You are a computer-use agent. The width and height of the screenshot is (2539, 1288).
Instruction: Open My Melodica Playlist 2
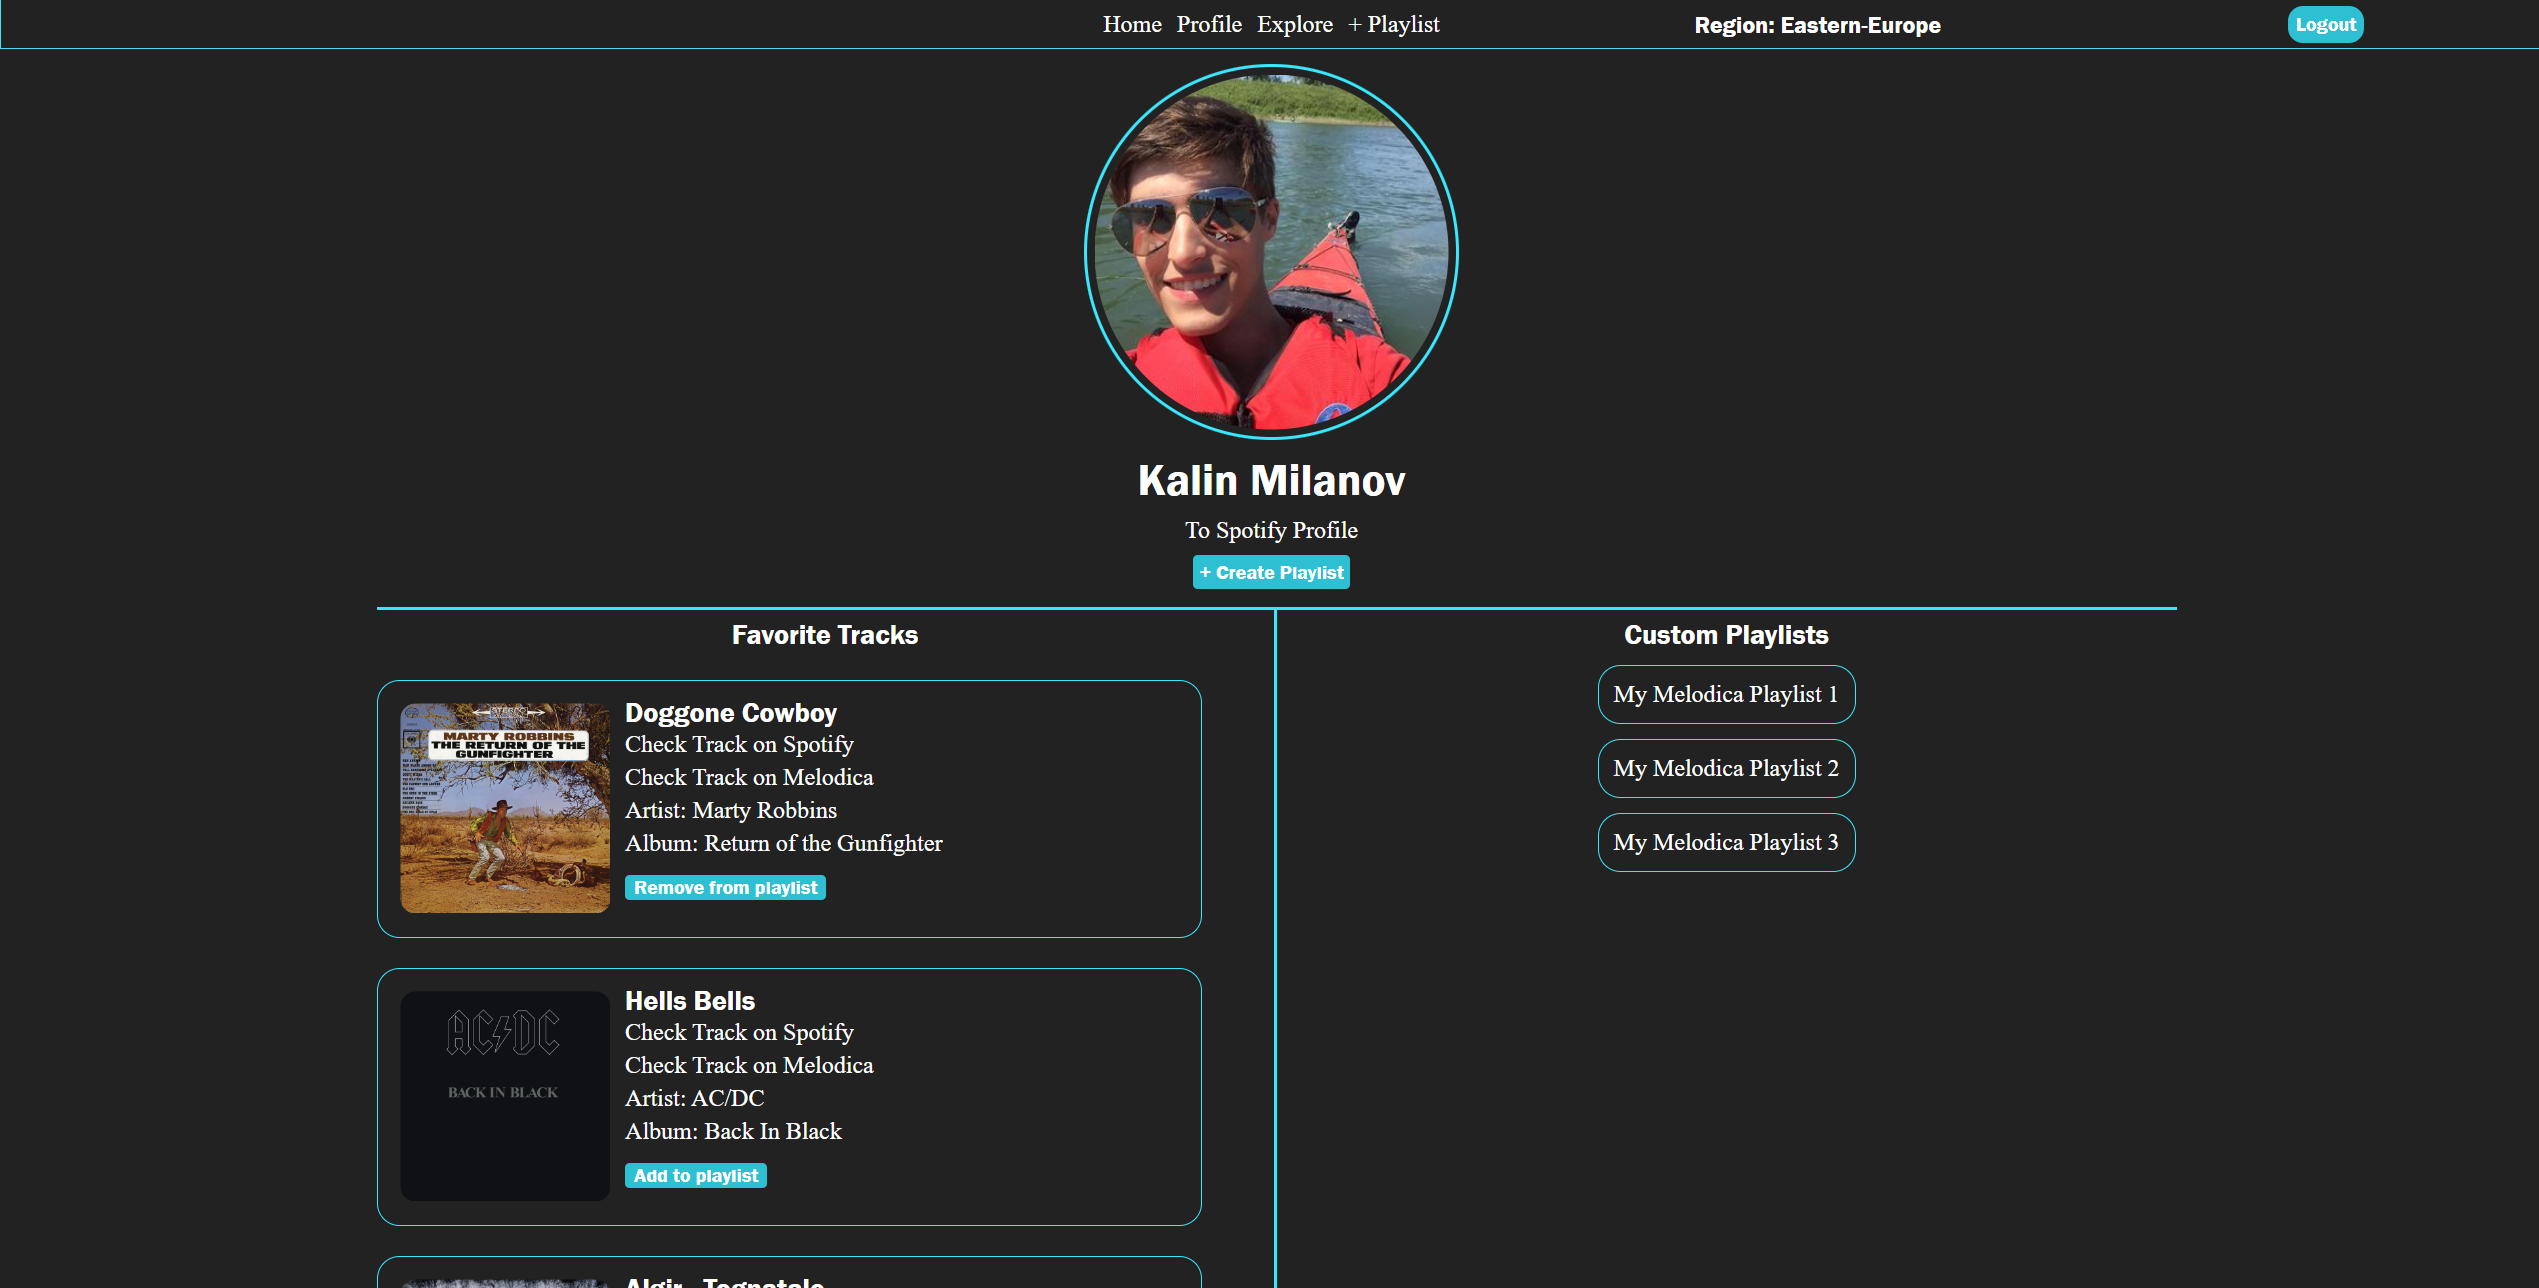pos(1726,768)
